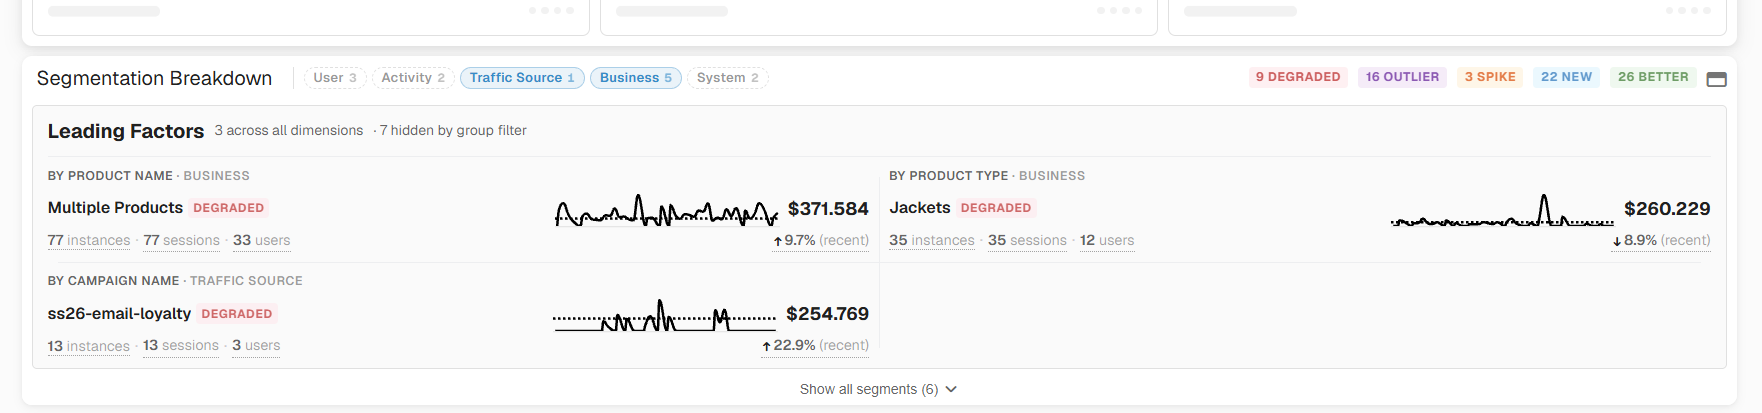Filter by 22 NEW badge
This screenshot has height=413, width=1762.
1566,77
